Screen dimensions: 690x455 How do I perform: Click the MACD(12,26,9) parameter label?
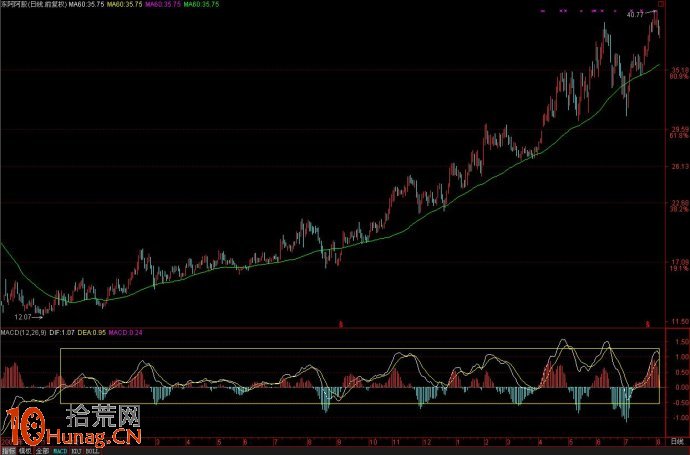23,331
